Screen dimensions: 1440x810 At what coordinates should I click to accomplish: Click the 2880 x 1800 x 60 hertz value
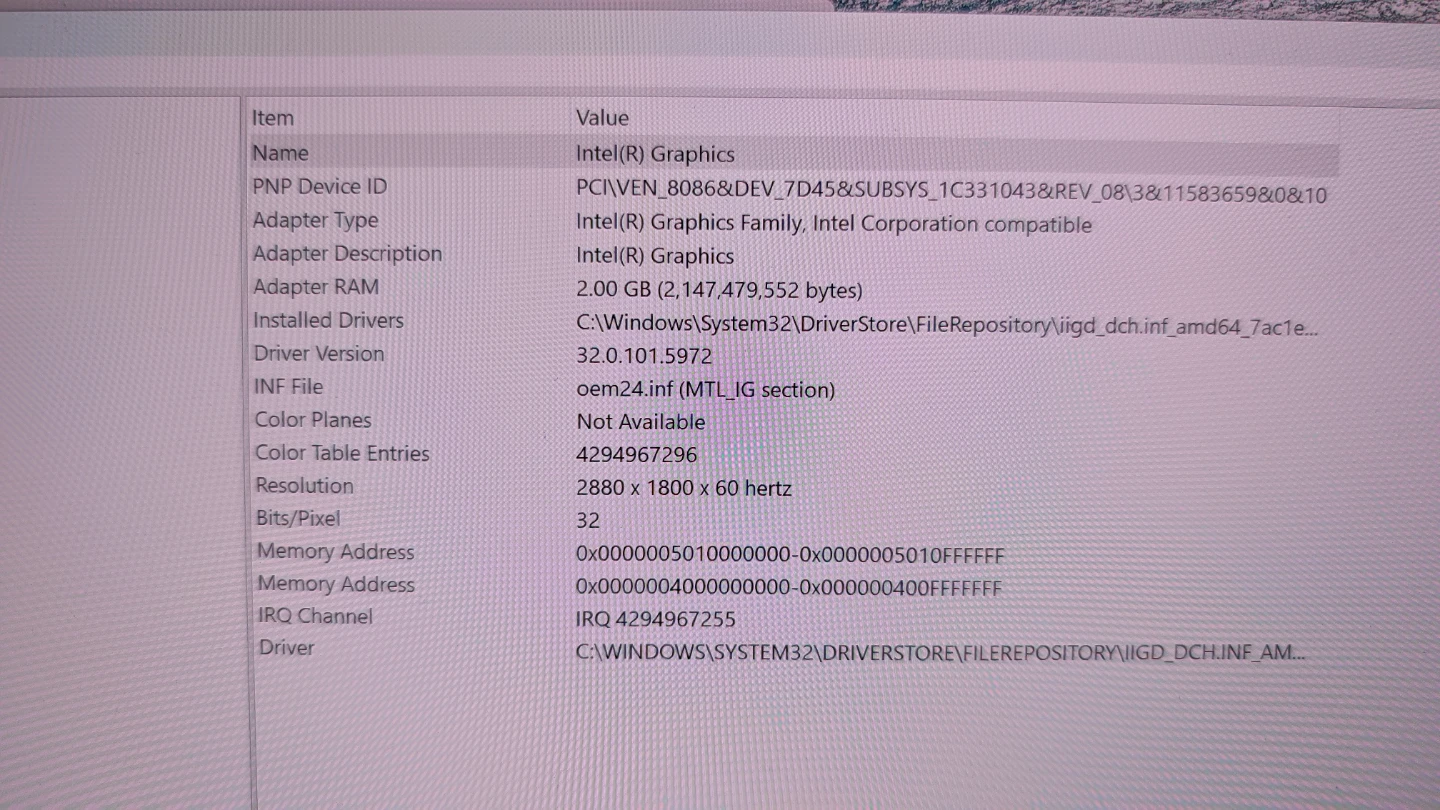point(684,488)
